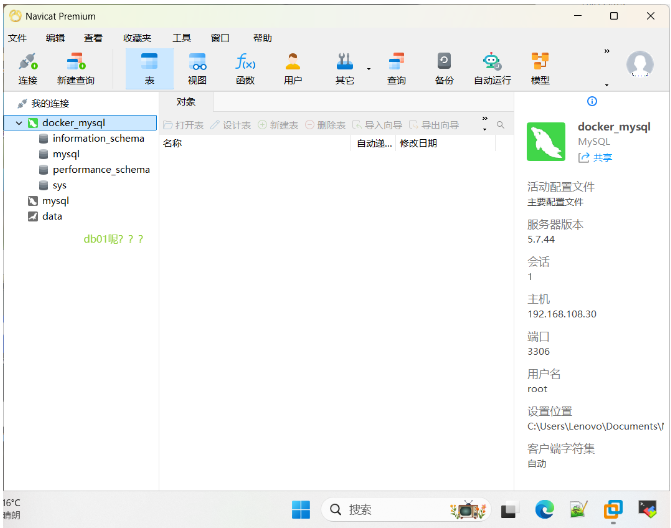
Task: Launch Import Wizard (导入向导)
Action: tap(377, 125)
